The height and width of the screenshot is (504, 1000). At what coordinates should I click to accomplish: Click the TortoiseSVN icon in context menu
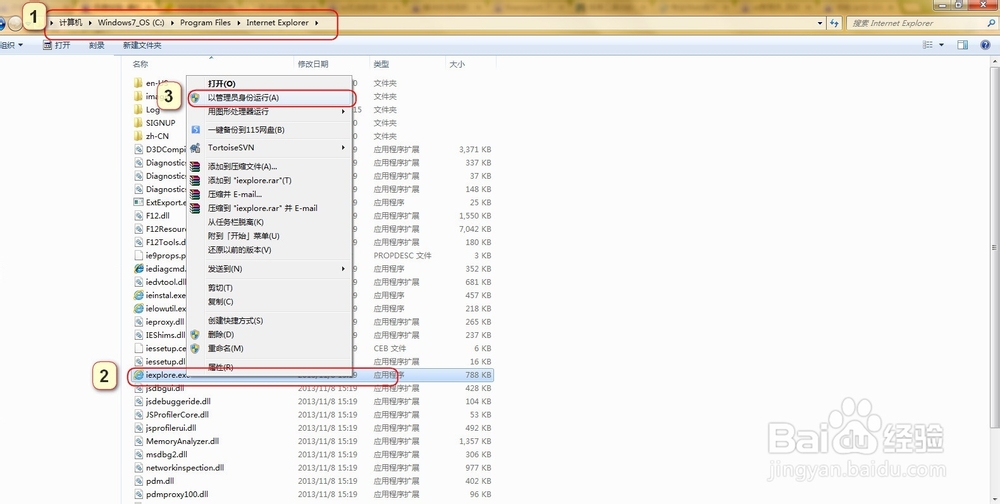point(195,148)
